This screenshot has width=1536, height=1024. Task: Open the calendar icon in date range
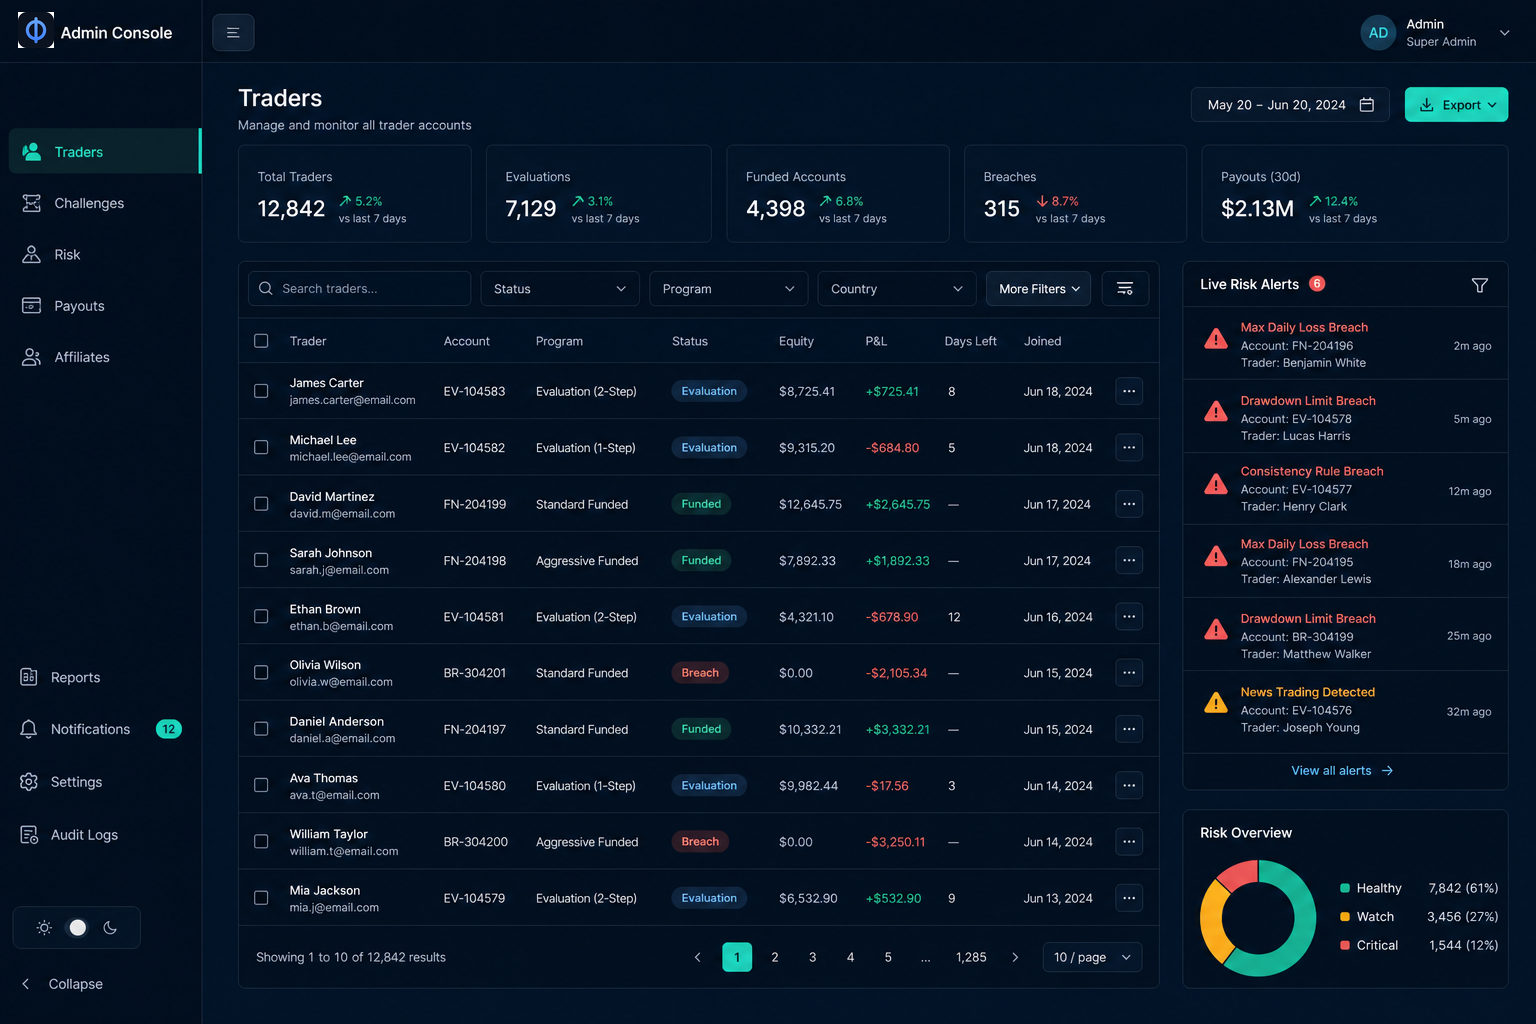click(x=1366, y=105)
